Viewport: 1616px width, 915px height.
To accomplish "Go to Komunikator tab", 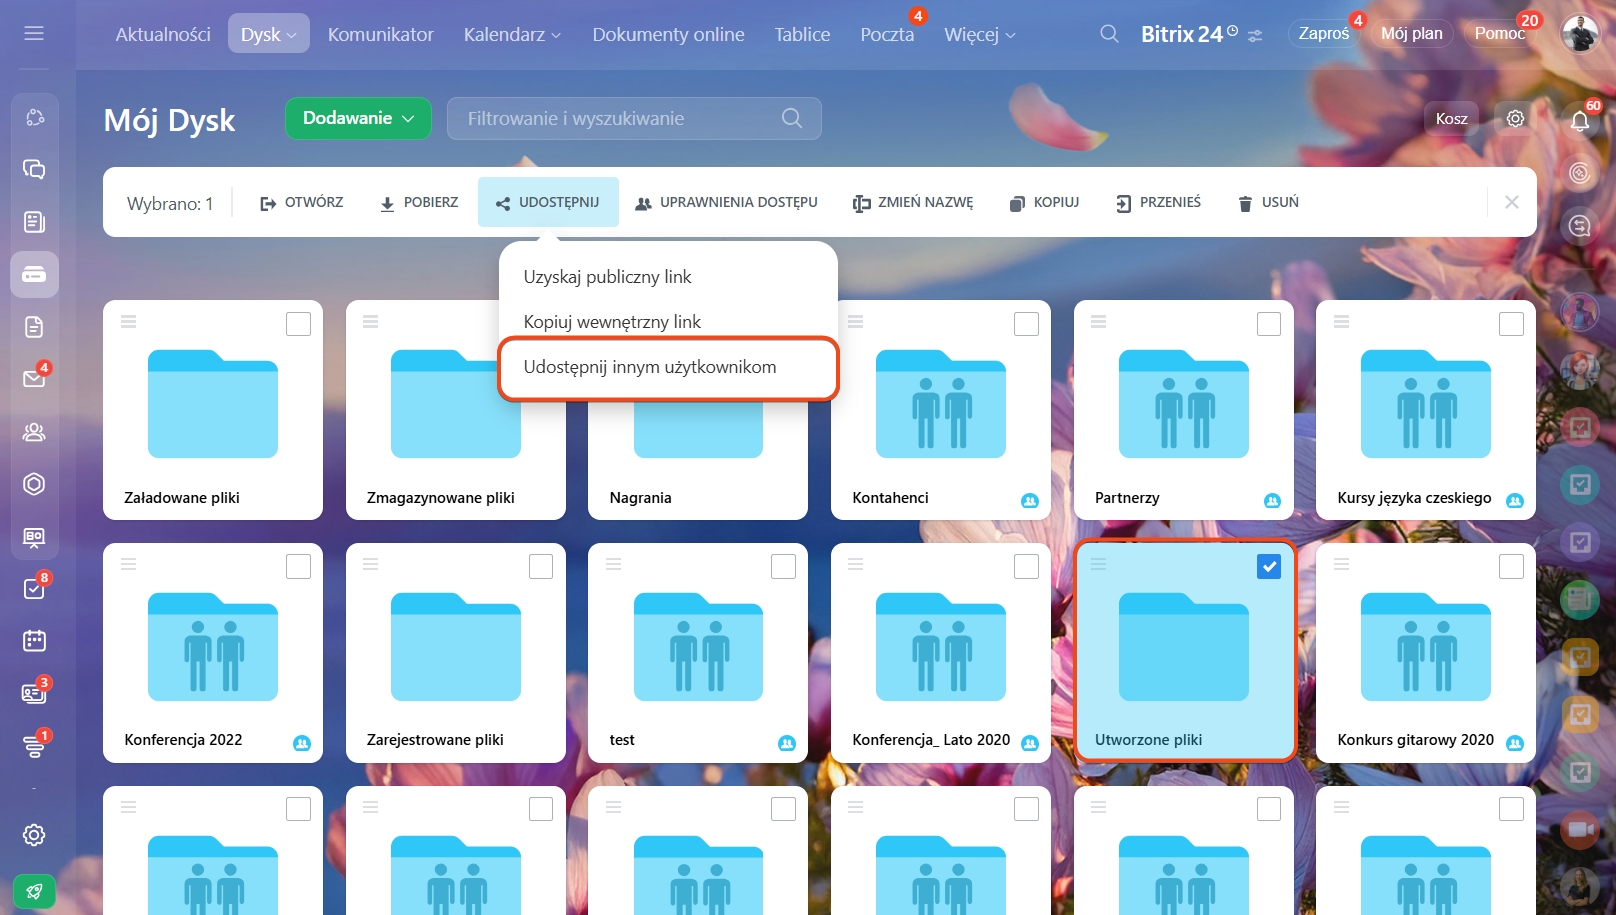I will coord(381,34).
